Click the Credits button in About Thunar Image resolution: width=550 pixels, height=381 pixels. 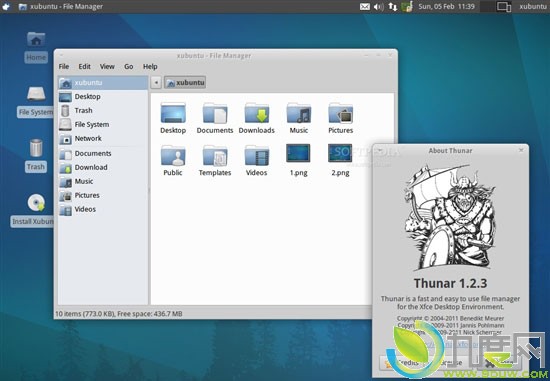pyautogui.click(x=403, y=363)
